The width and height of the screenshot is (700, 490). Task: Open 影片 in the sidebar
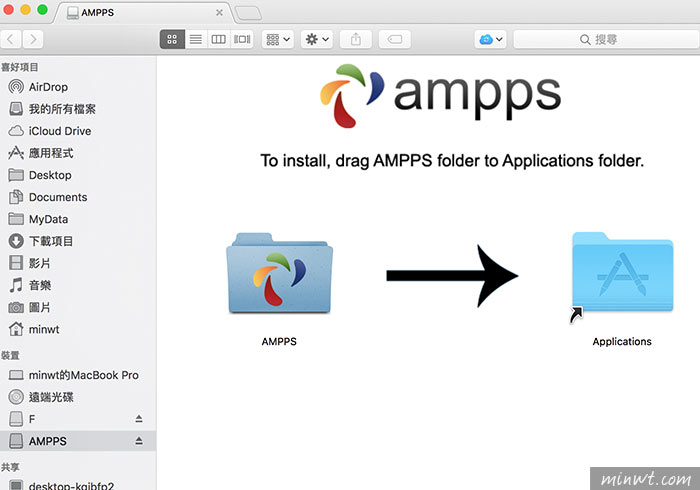(78, 263)
